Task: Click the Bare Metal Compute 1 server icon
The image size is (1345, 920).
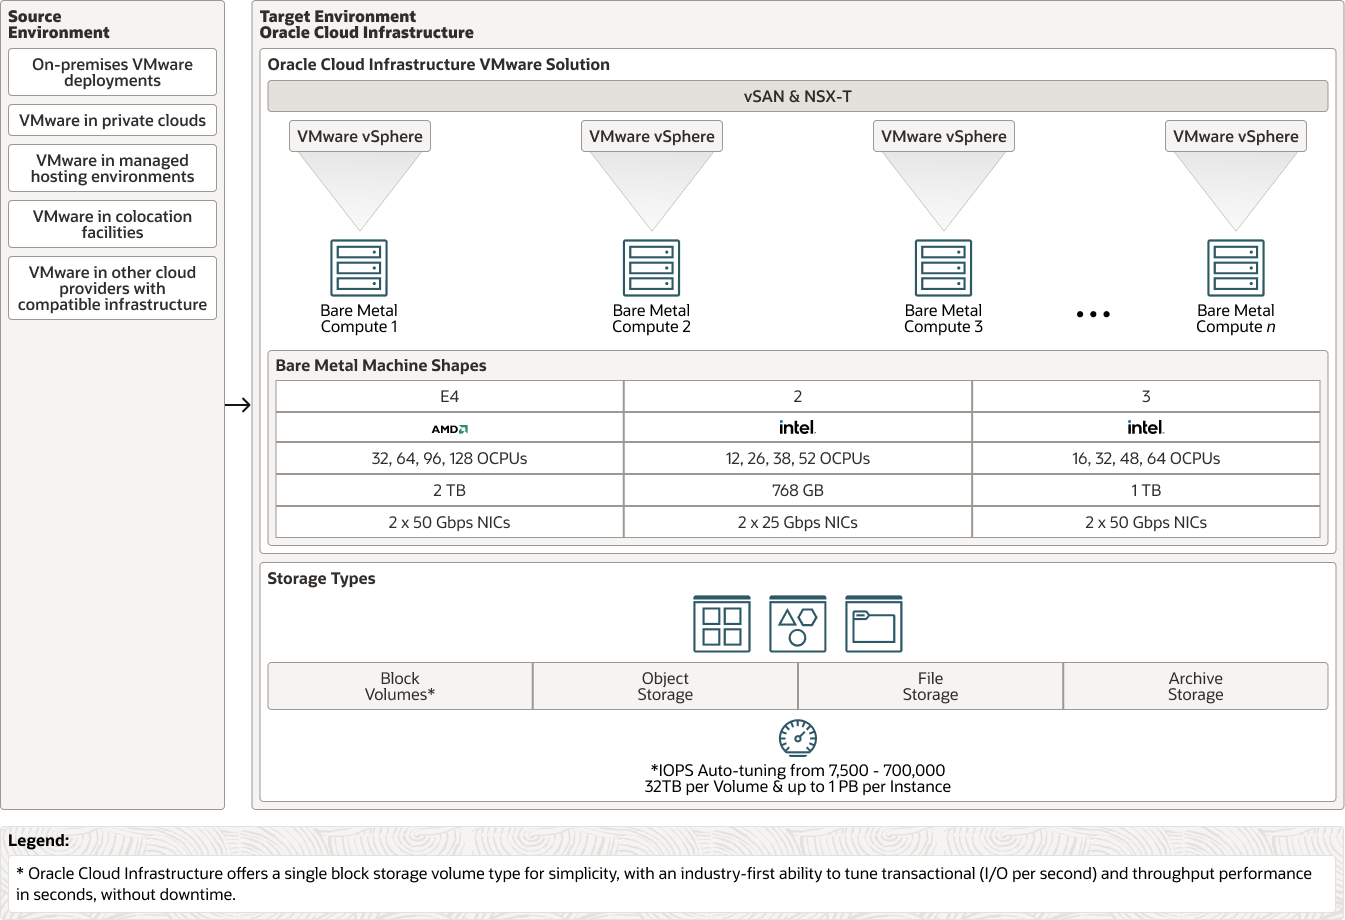Action: point(359,268)
